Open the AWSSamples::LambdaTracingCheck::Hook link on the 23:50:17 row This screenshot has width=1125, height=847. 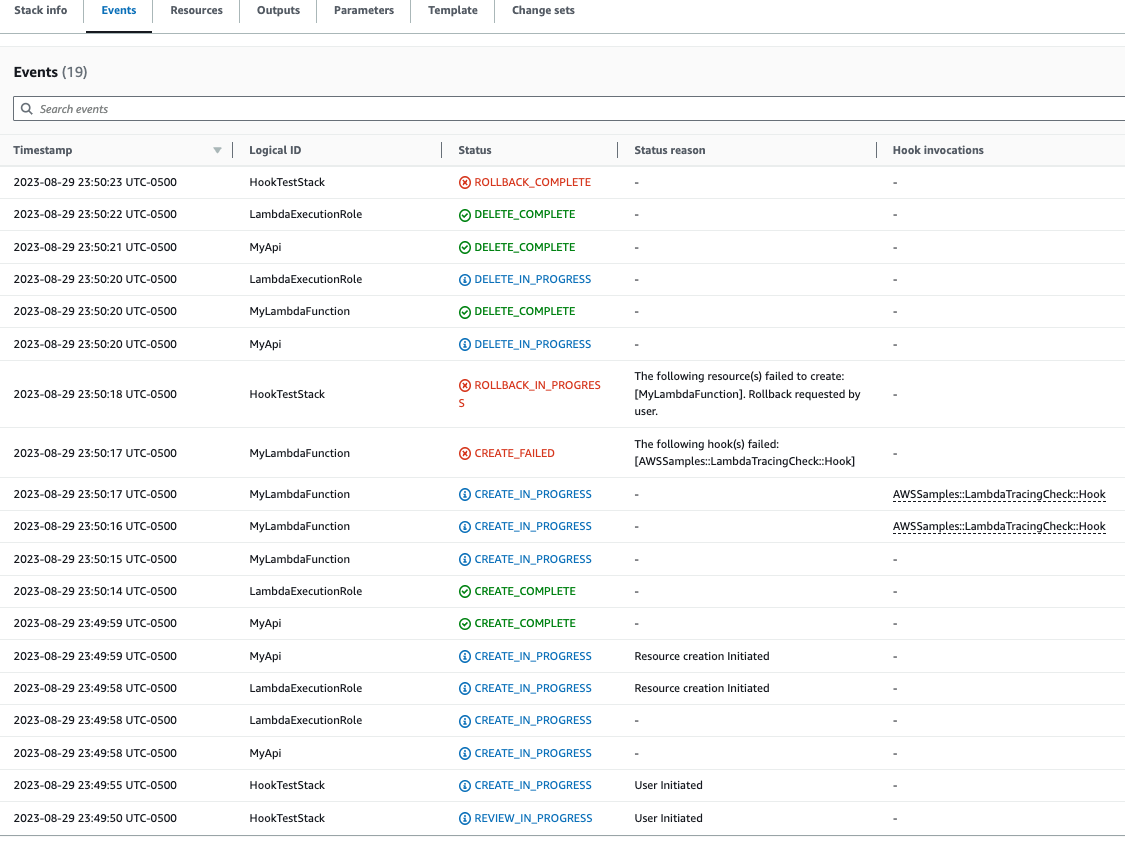click(999, 494)
